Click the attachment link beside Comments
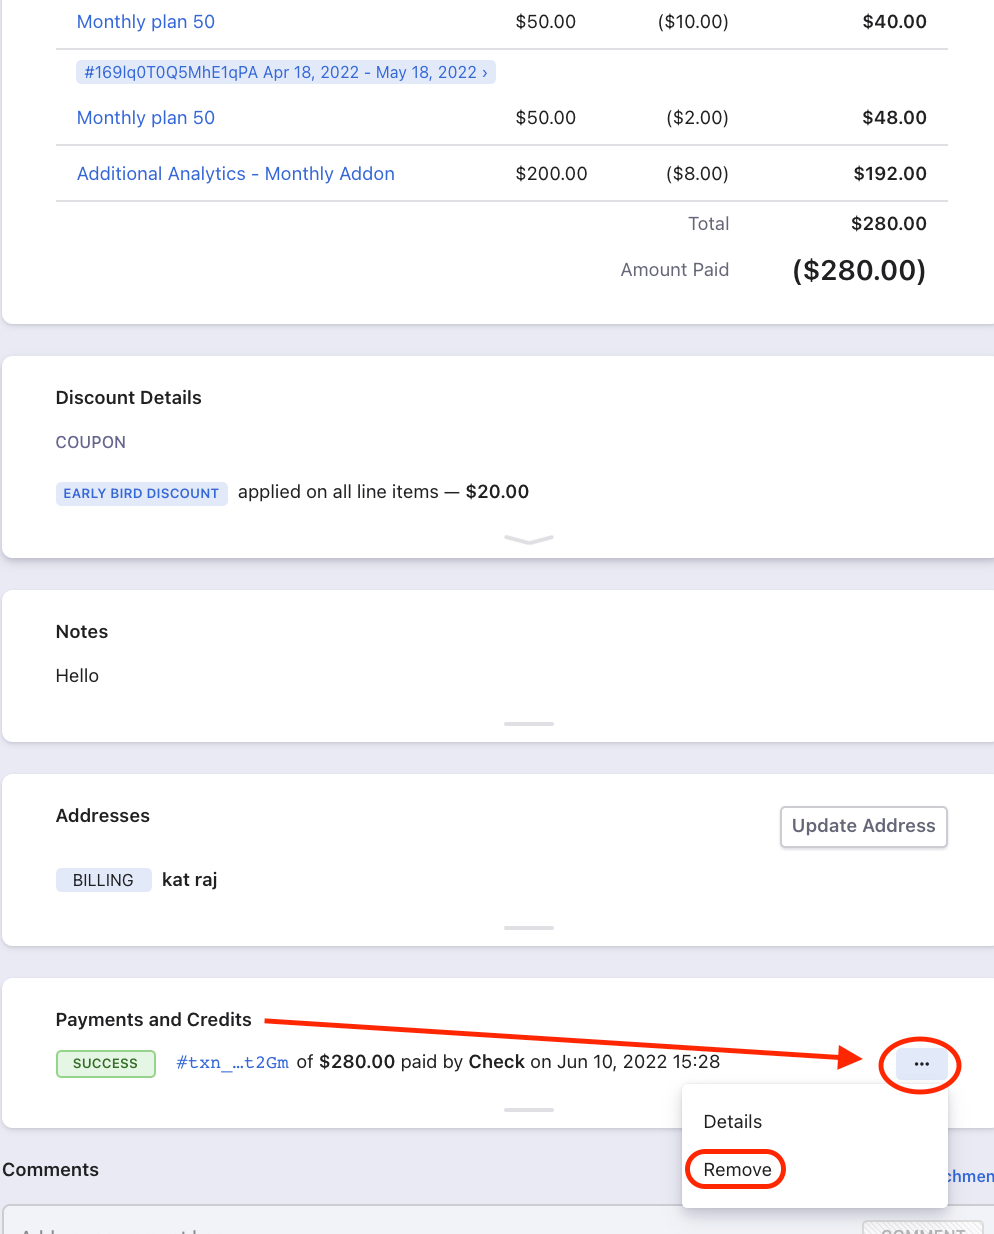The height and width of the screenshot is (1234, 994). (968, 1176)
